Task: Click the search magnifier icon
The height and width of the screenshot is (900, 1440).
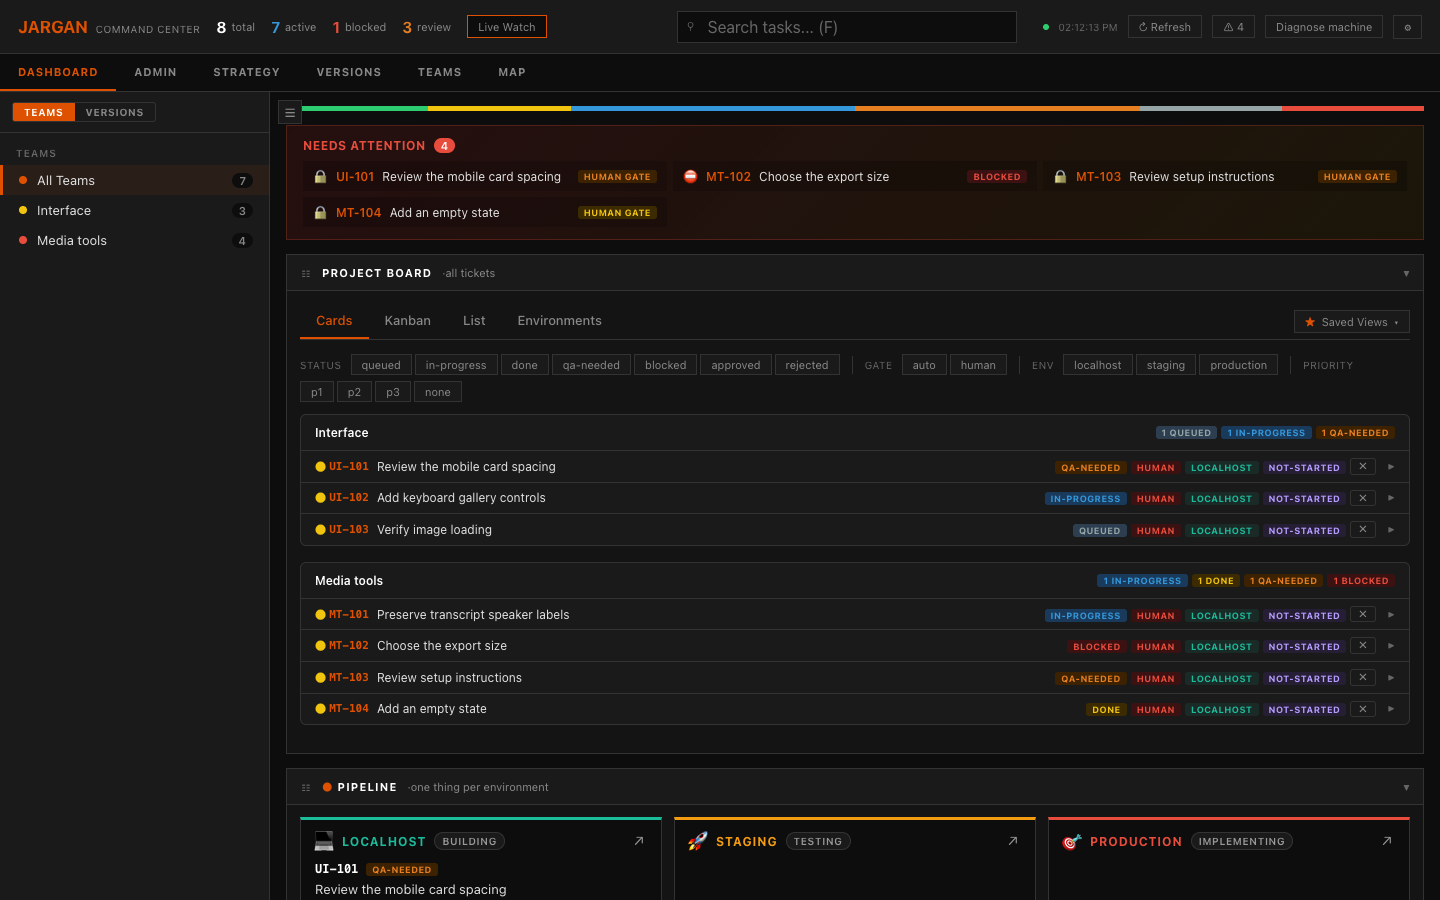Action: (690, 27)
